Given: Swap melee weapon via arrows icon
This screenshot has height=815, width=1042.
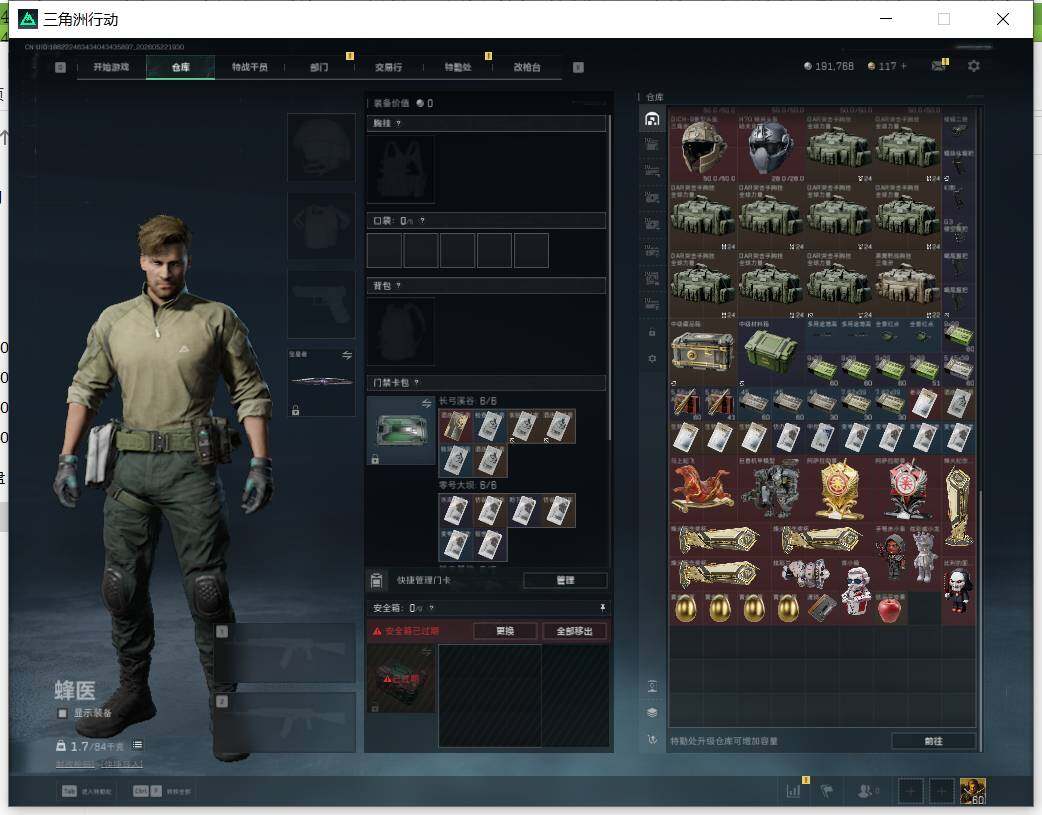Looking at the screenshot, I should tap(347, 356).
